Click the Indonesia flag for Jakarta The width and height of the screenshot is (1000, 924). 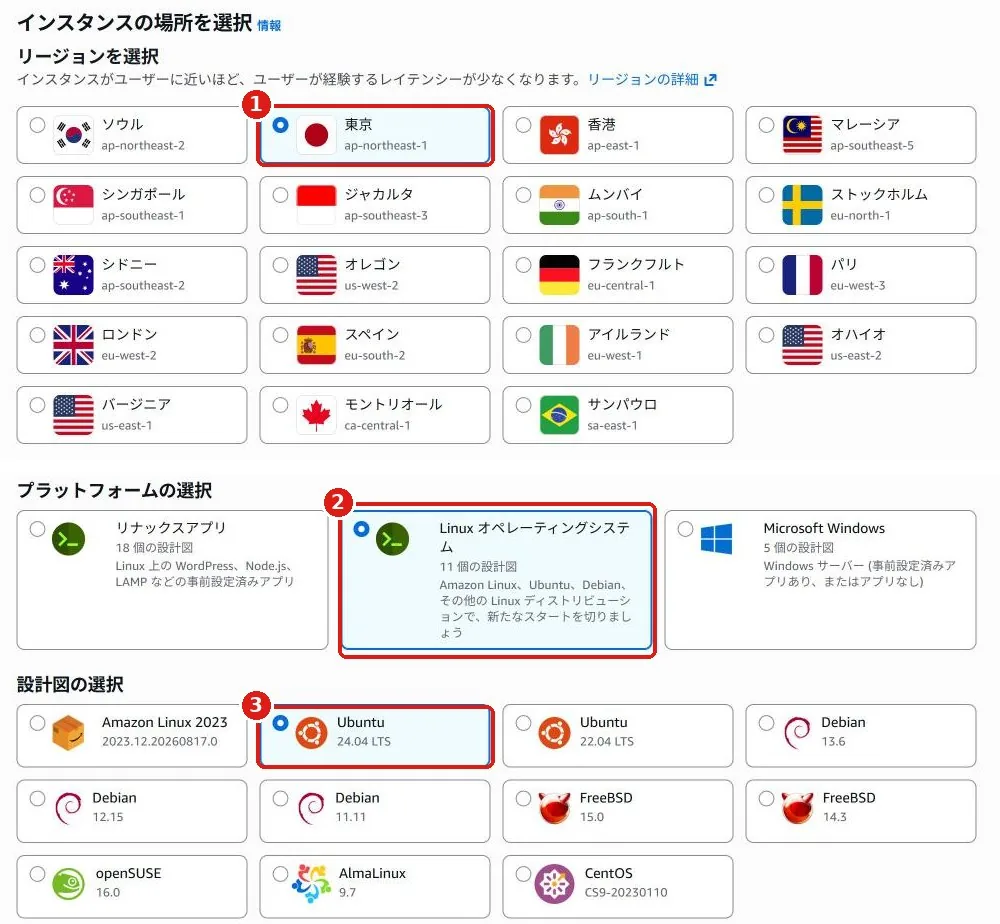pyautogui.click(x=316, y=205)
